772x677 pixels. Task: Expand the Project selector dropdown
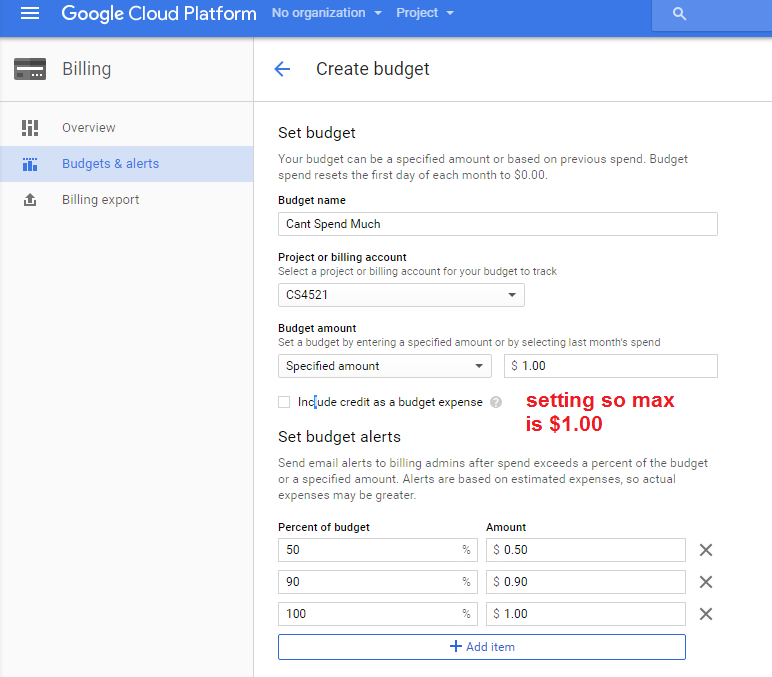click(424, 13)
